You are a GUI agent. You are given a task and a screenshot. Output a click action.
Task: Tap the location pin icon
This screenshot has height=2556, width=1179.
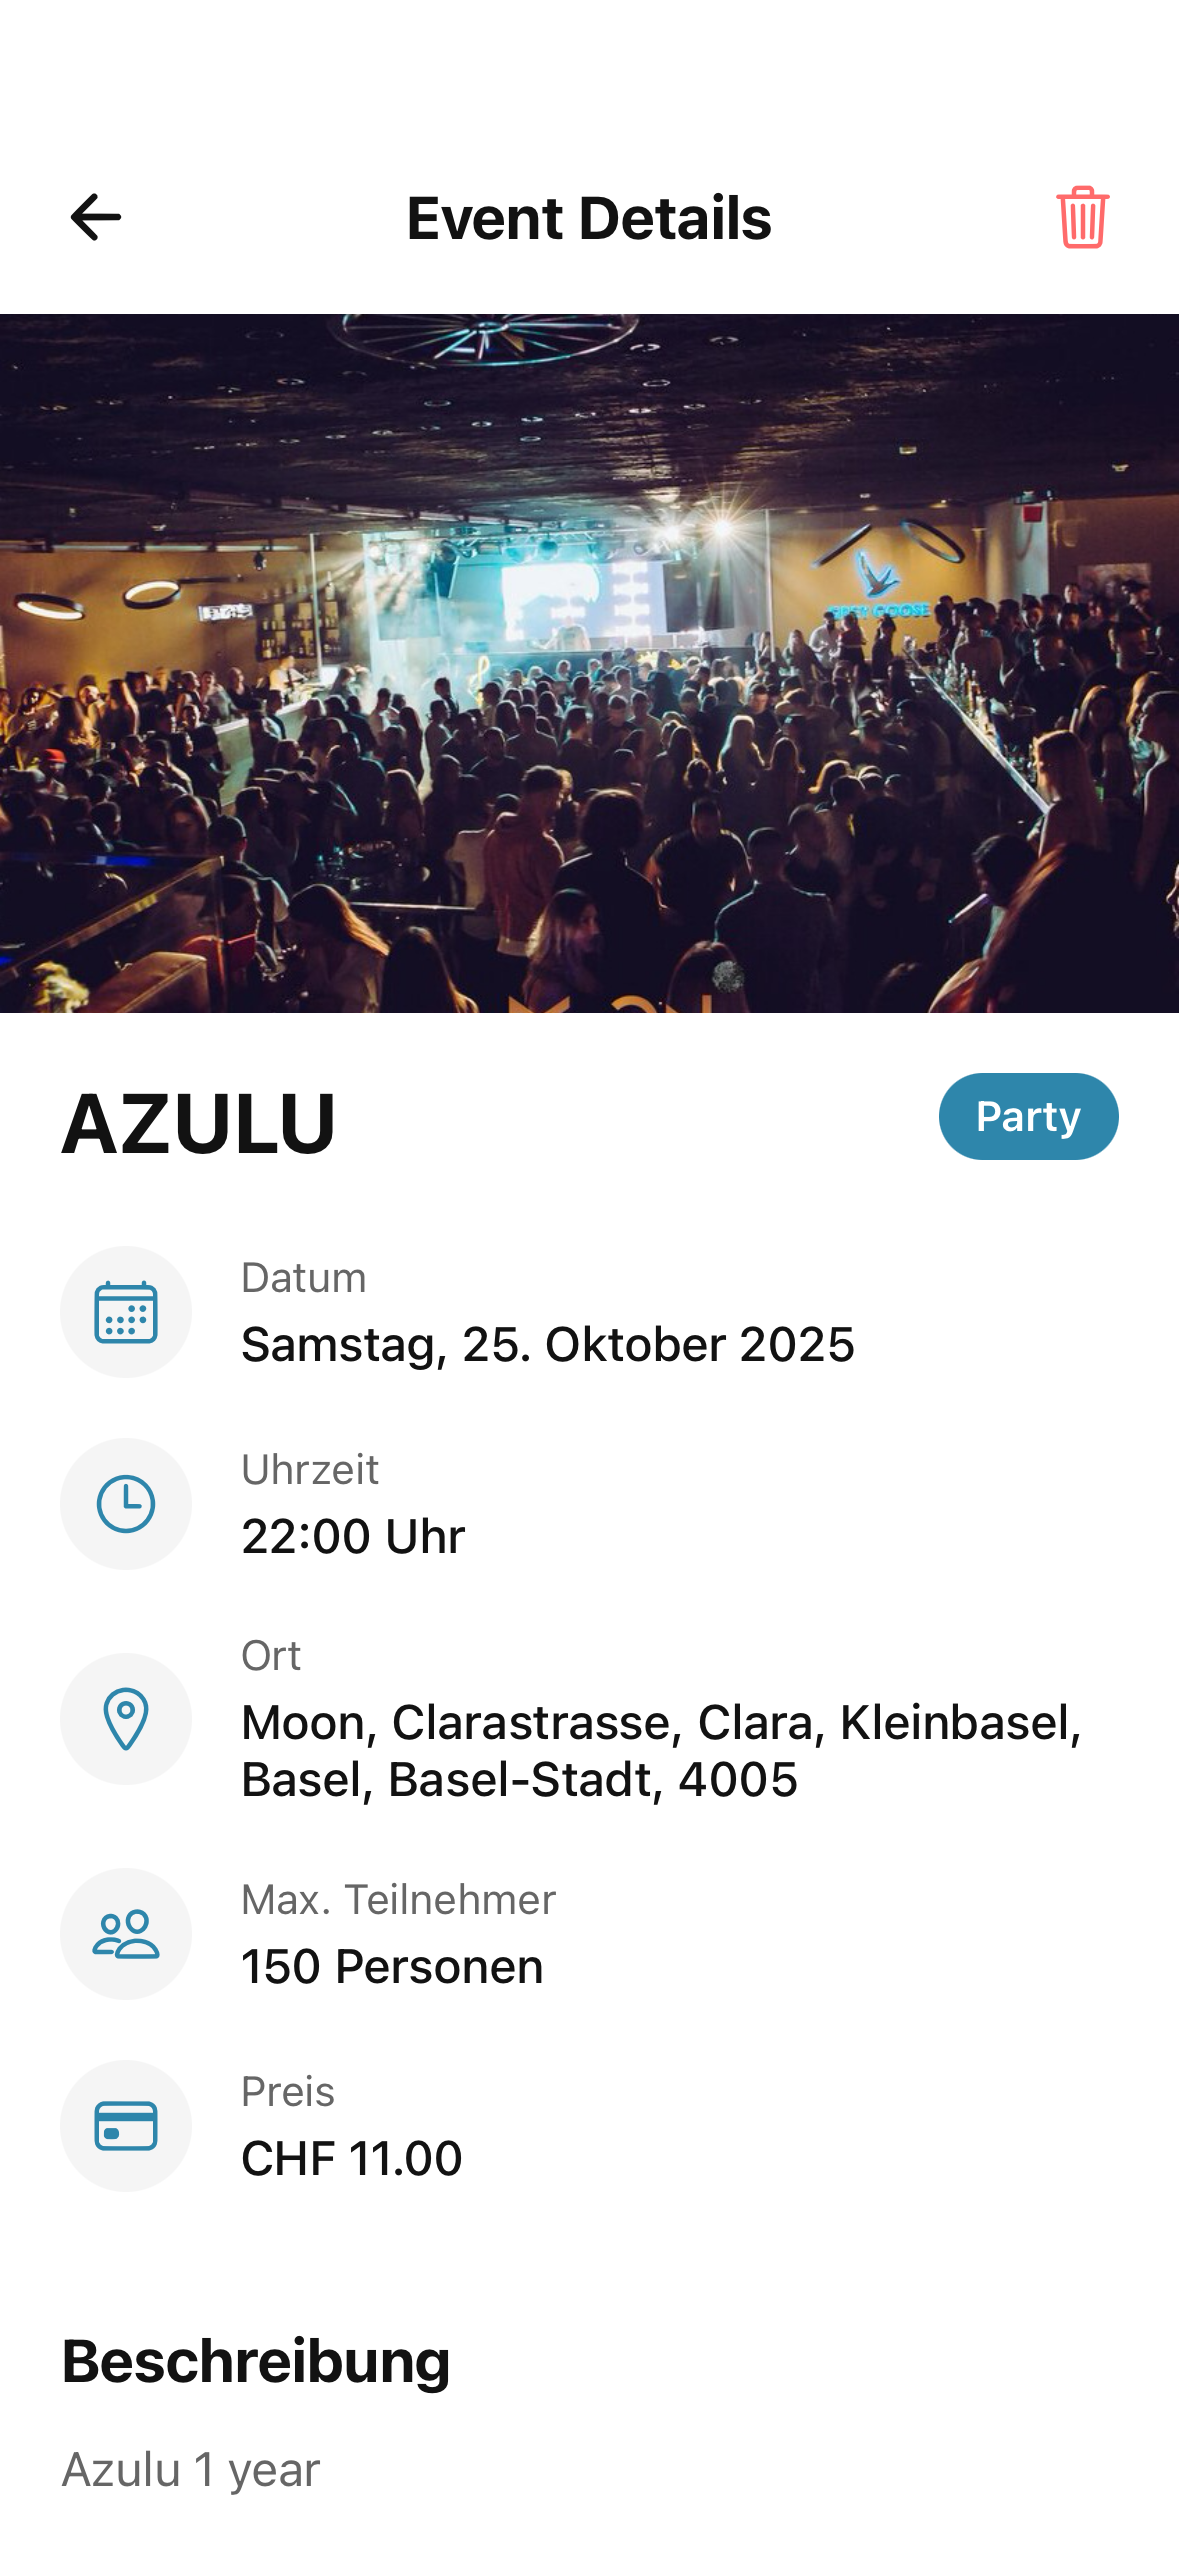(126, 1718)
